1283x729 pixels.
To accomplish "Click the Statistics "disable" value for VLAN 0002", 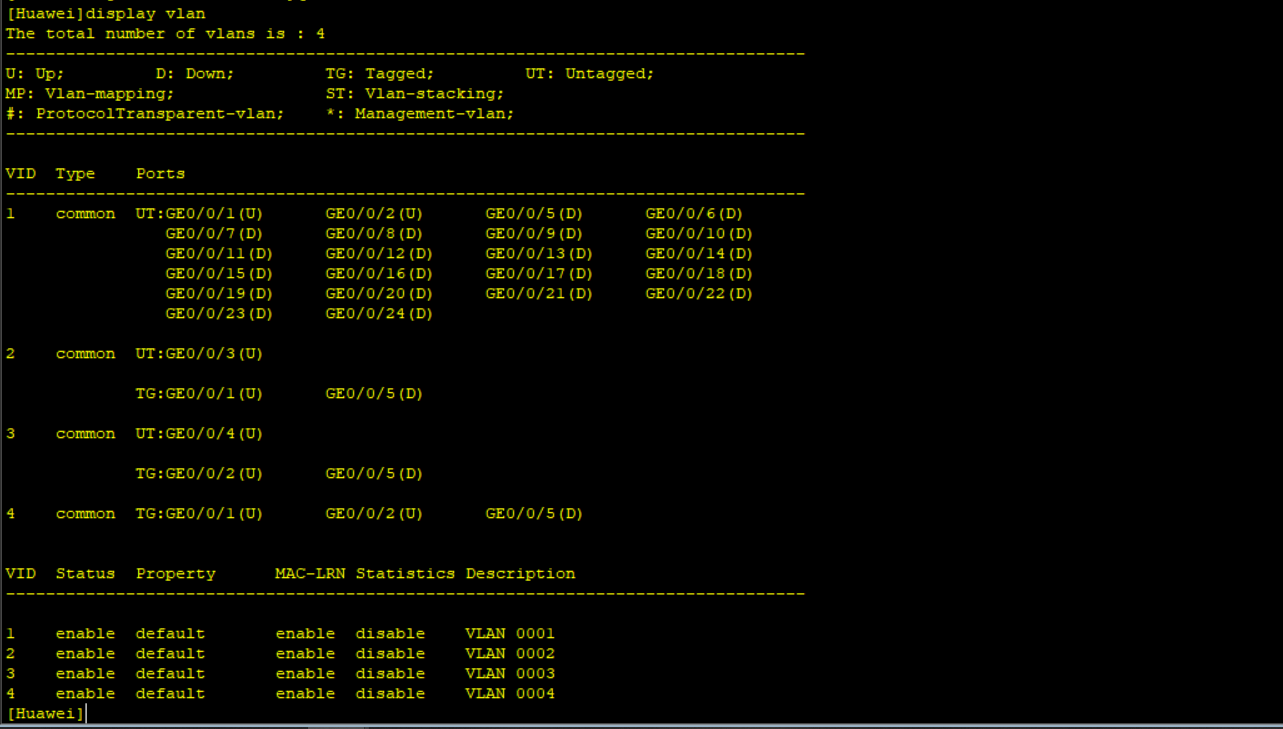I will tap(390, 653).
